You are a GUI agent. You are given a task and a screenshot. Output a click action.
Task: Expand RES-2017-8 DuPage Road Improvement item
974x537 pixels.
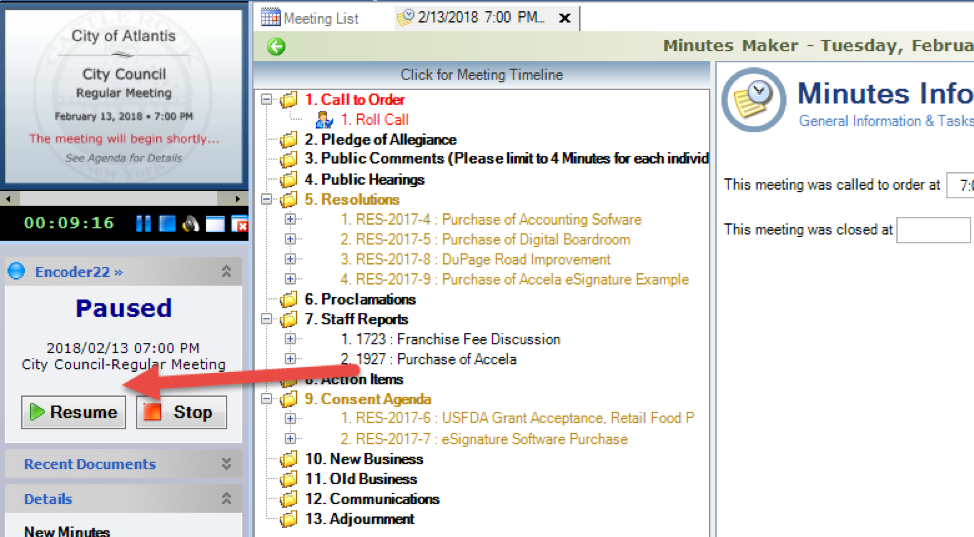click(x=290, y=259)
